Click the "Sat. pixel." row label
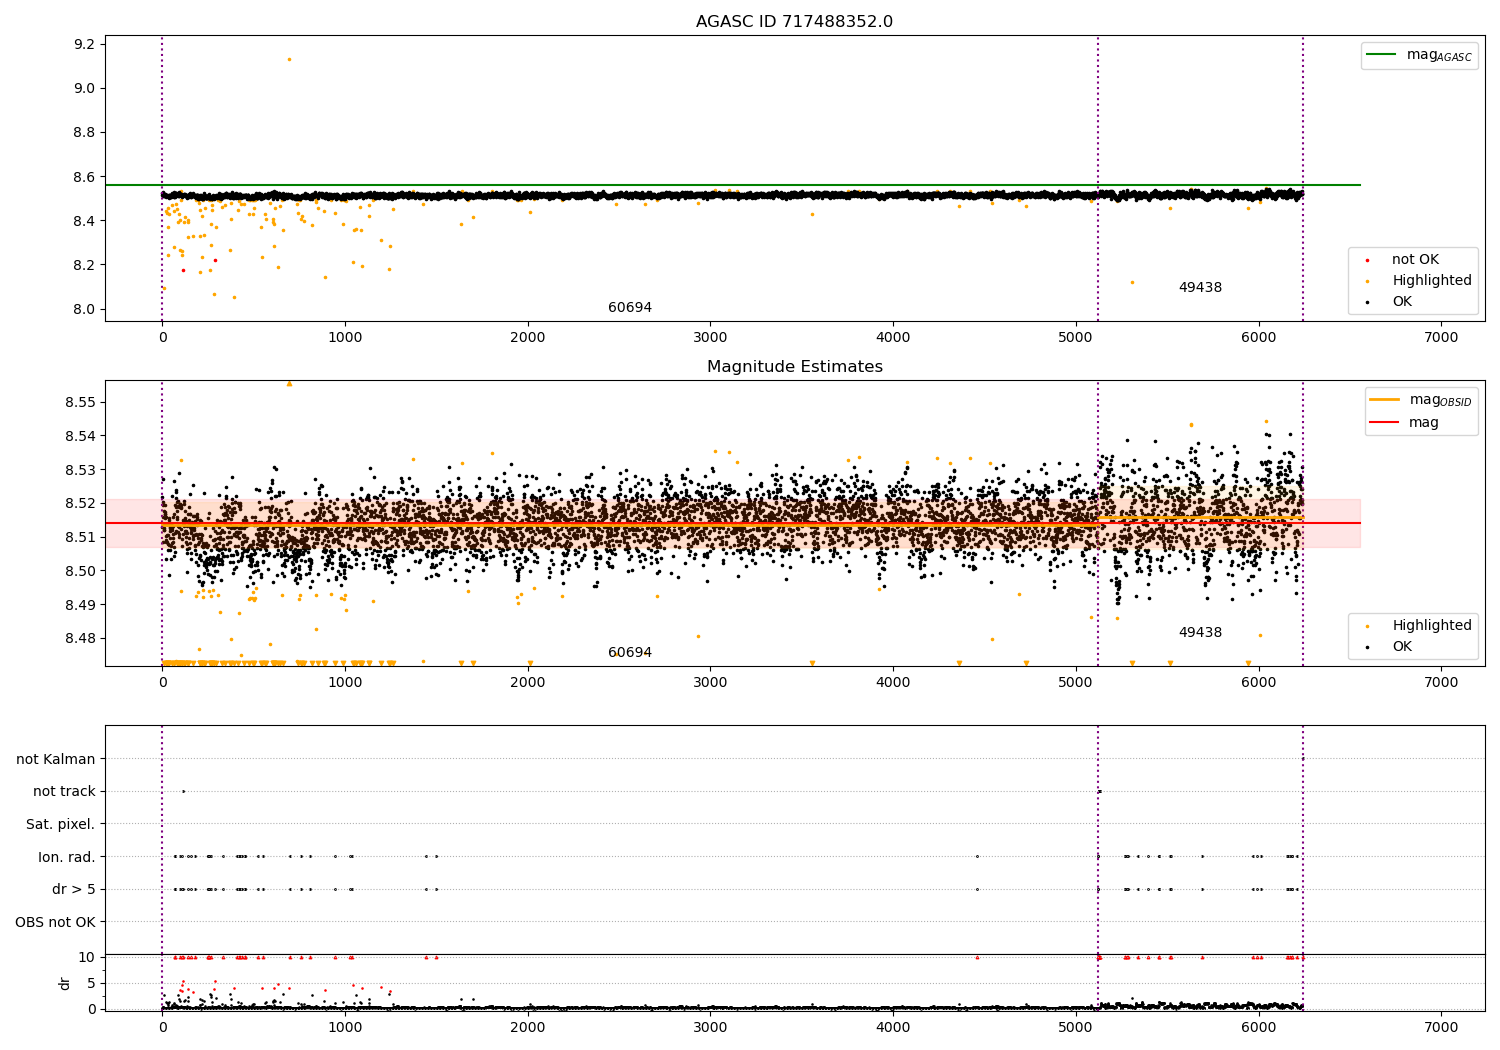This screenshot has height=1050, width=1500. [x=61, y=825]
